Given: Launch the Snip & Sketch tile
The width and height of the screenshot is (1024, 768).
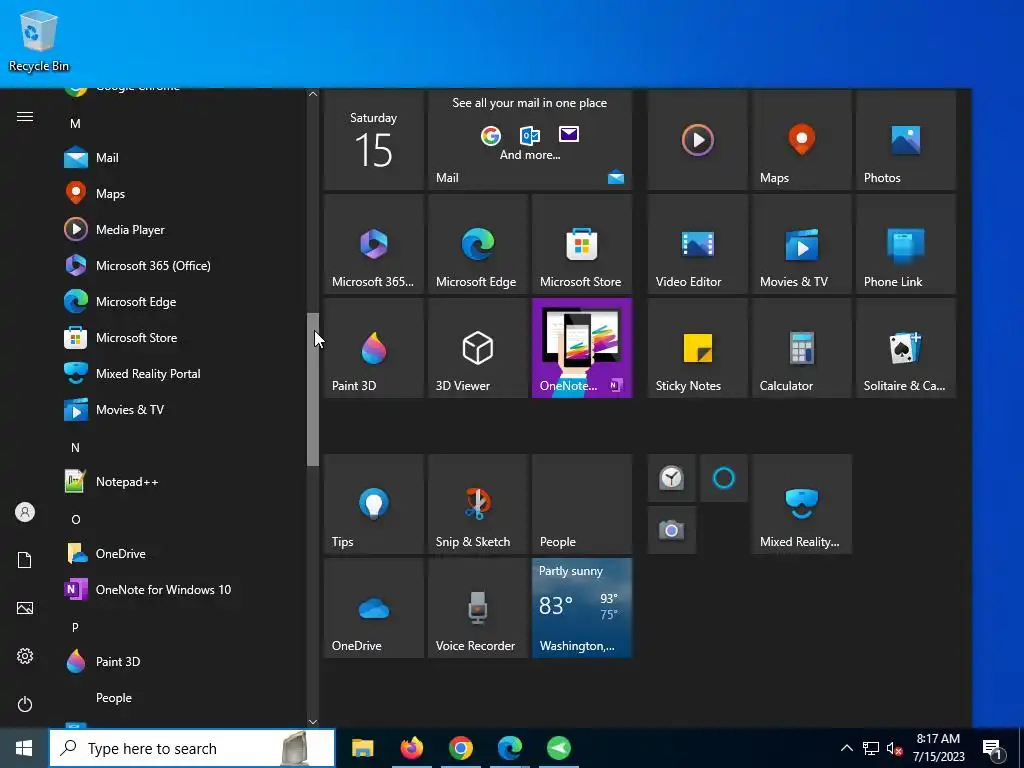Looking at the screenshot, I should 477,504.
